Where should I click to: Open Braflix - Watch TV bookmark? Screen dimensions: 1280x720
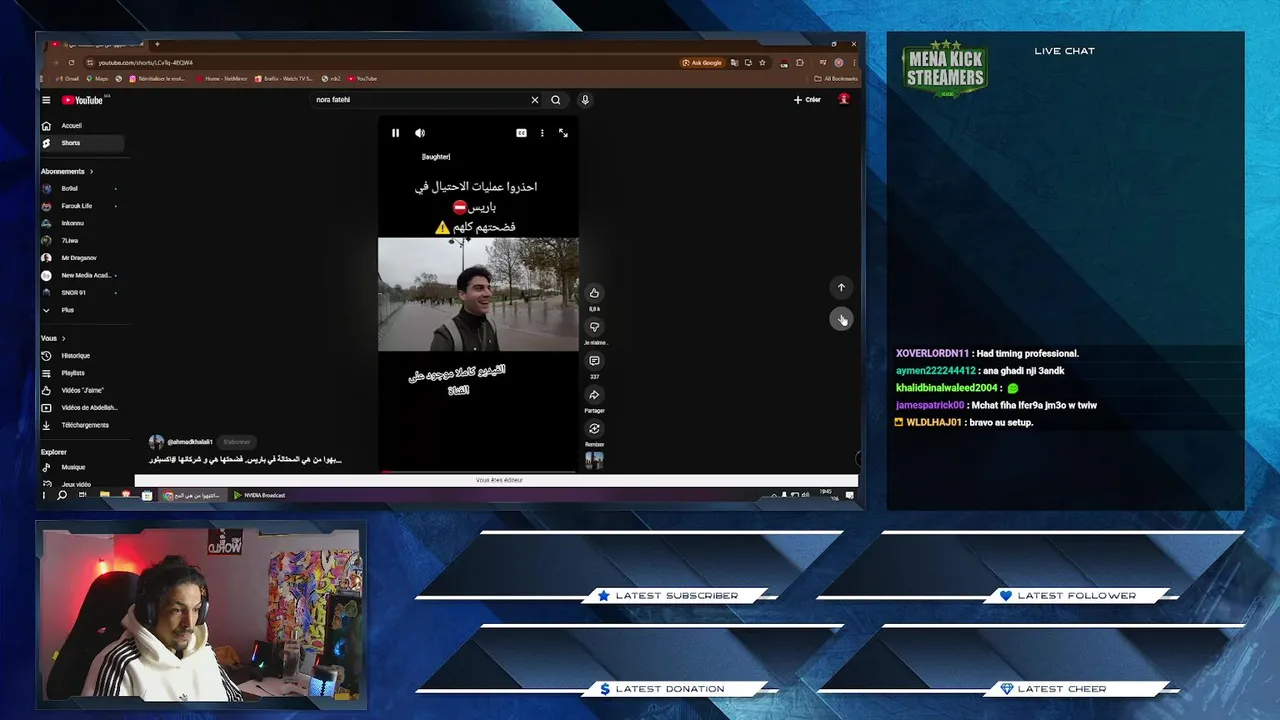[285, 78]
